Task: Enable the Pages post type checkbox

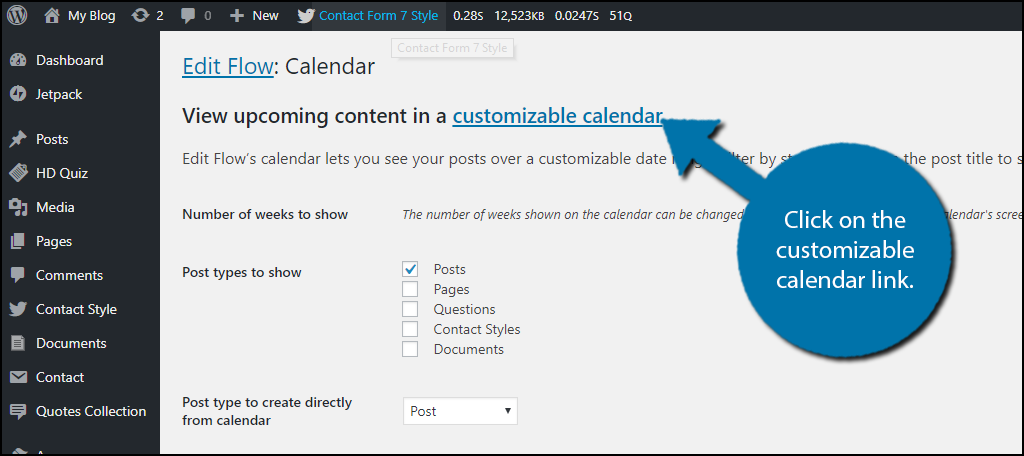Action: tap(410, 289)
